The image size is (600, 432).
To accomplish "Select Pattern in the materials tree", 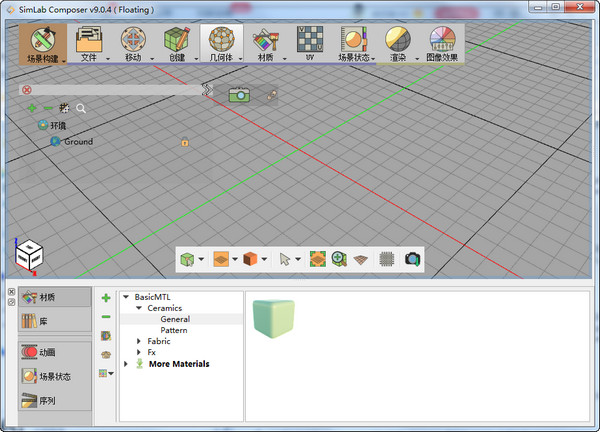I will [x=174, y=330].
